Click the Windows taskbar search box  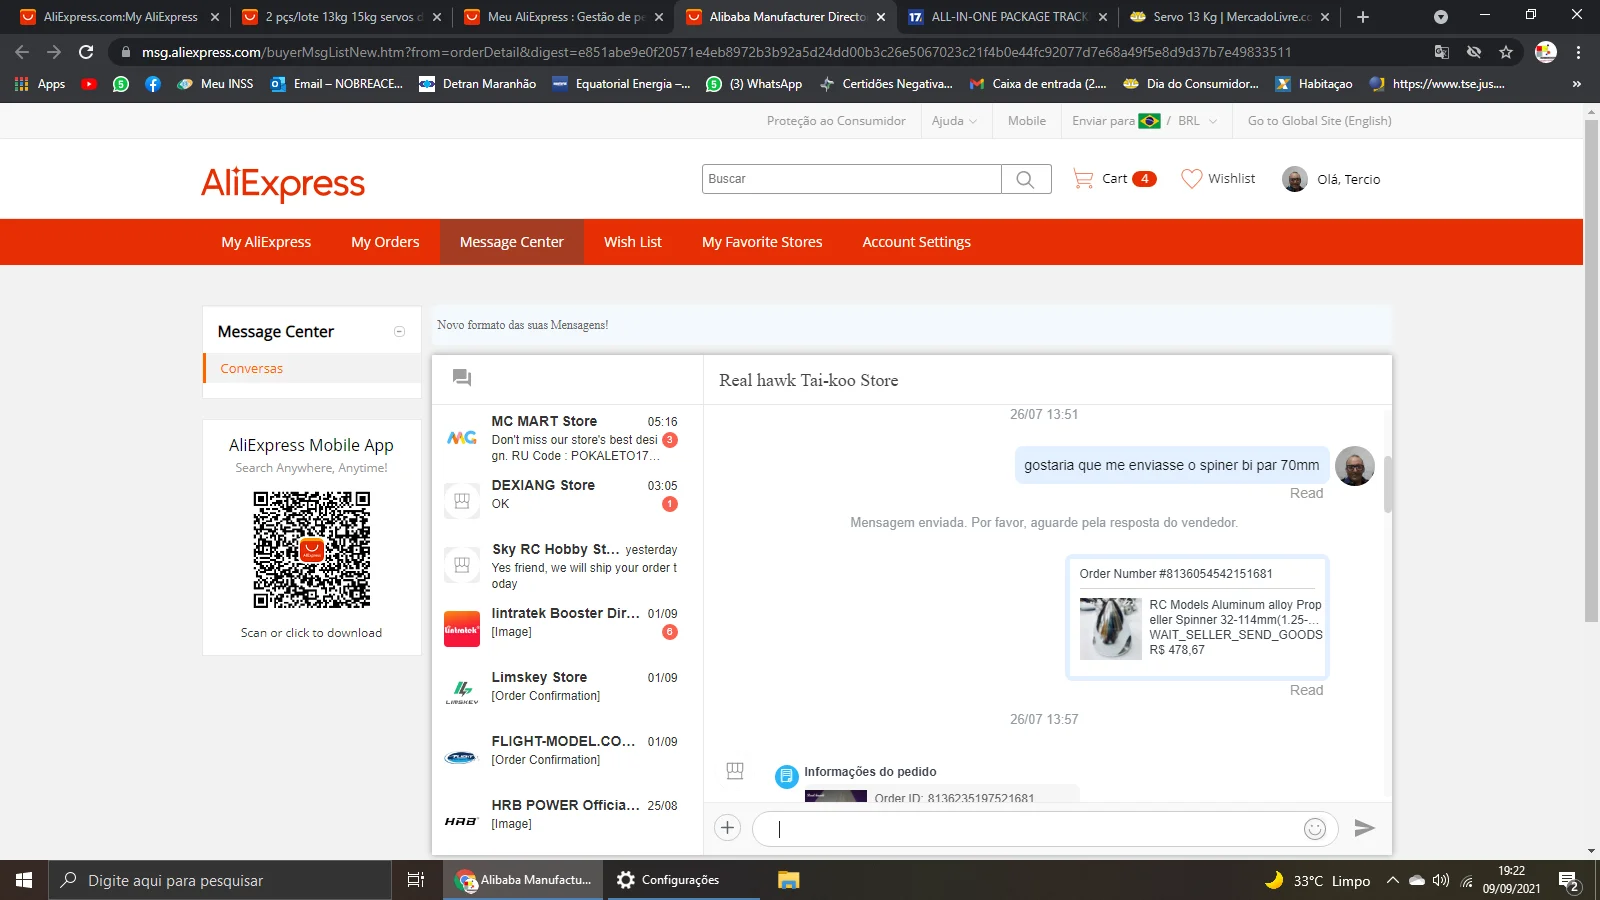pyautogui.click(x=220, y=880)
